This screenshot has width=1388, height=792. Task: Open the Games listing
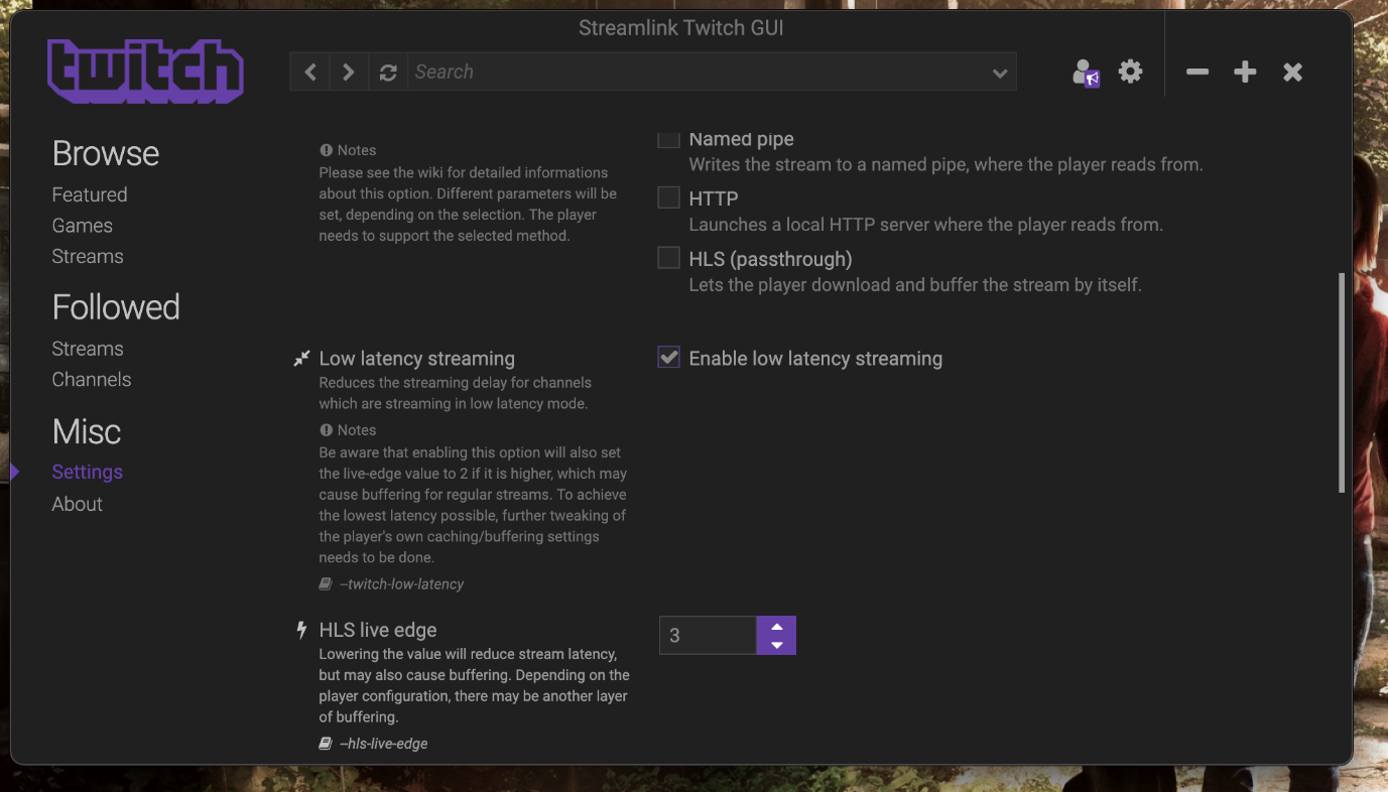[82, 225]
